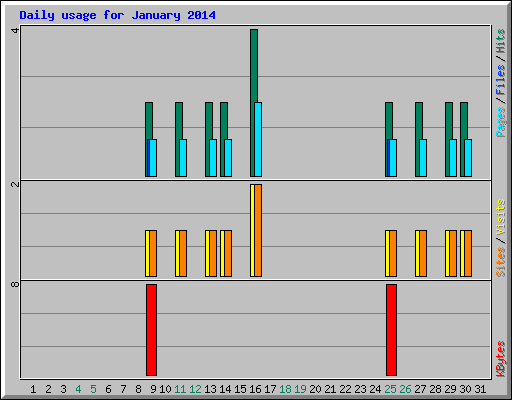The image size is (512, 400).
Task: Click the yellow Visits bar for day 27
Action: click(x=417, y=253)
